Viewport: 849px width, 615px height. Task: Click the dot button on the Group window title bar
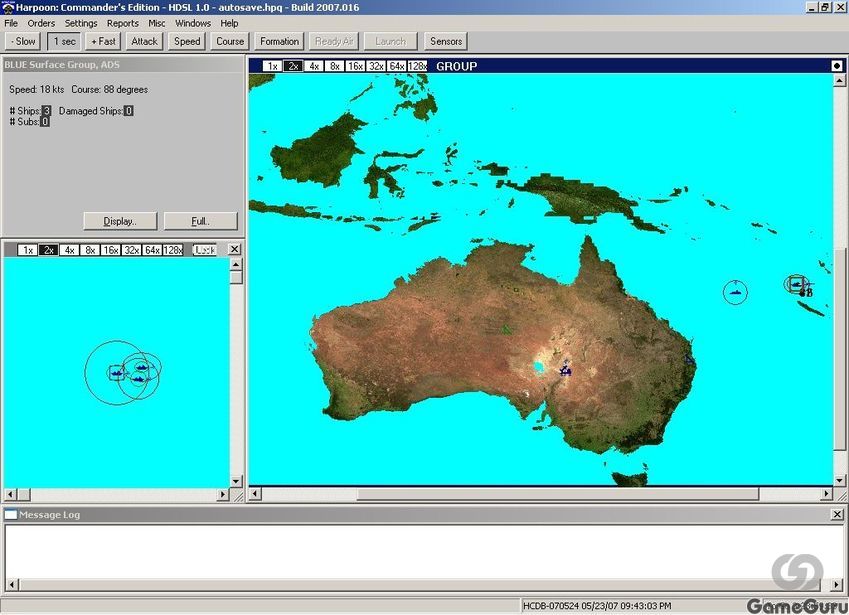837,66
